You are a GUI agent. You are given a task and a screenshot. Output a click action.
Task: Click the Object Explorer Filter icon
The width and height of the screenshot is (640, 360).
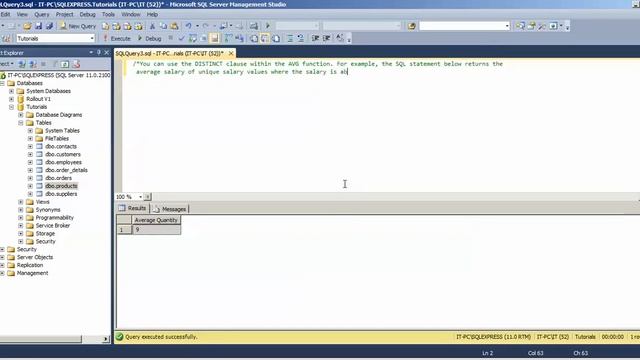(x=54, y=64)
